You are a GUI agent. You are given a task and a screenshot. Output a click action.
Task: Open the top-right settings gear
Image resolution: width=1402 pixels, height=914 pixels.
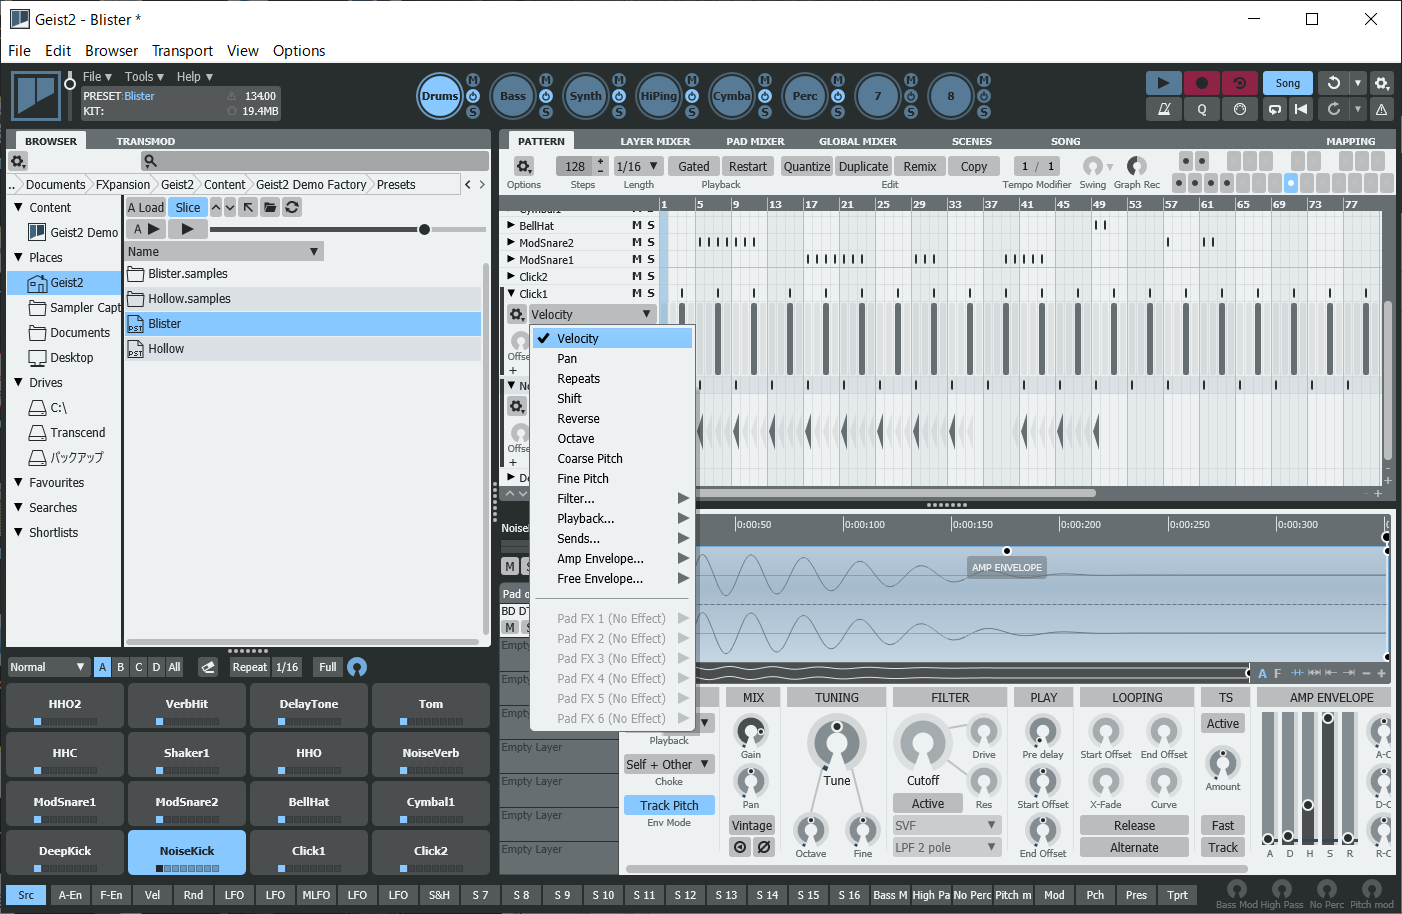pyautogui.click(x=1381, y=83)
